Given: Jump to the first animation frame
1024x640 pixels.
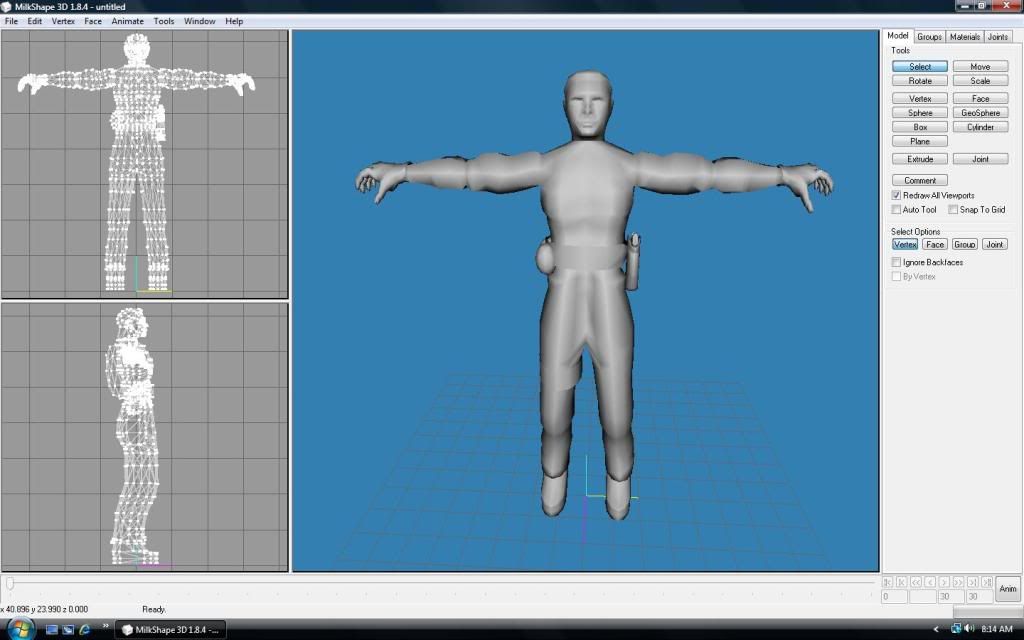Looking at the screenshot, I should click(888, 582).
